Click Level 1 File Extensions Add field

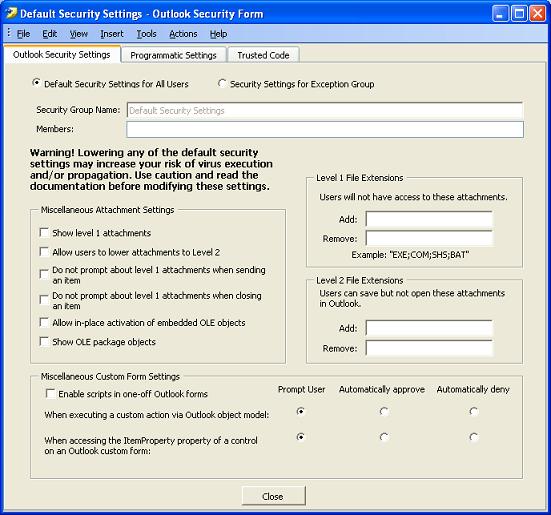(429, 219)
